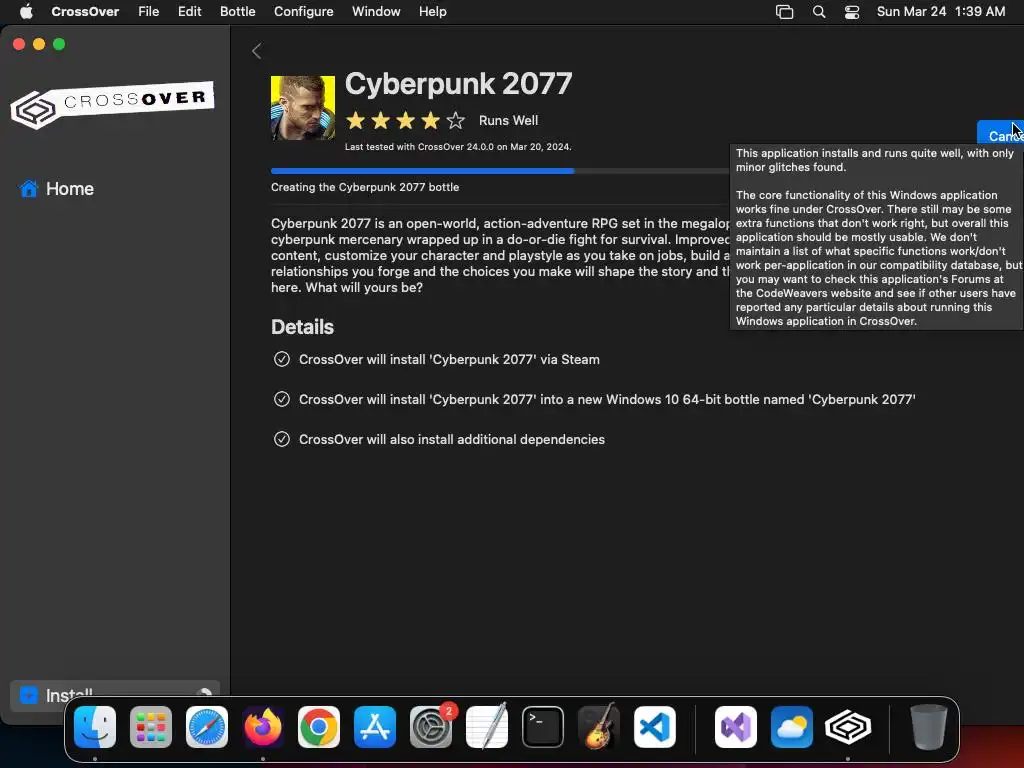The width and height of the screenshot is (1024, 768).
Task: Click the Cyberpunk 2077 title heading
Action: tap(458, 84)
